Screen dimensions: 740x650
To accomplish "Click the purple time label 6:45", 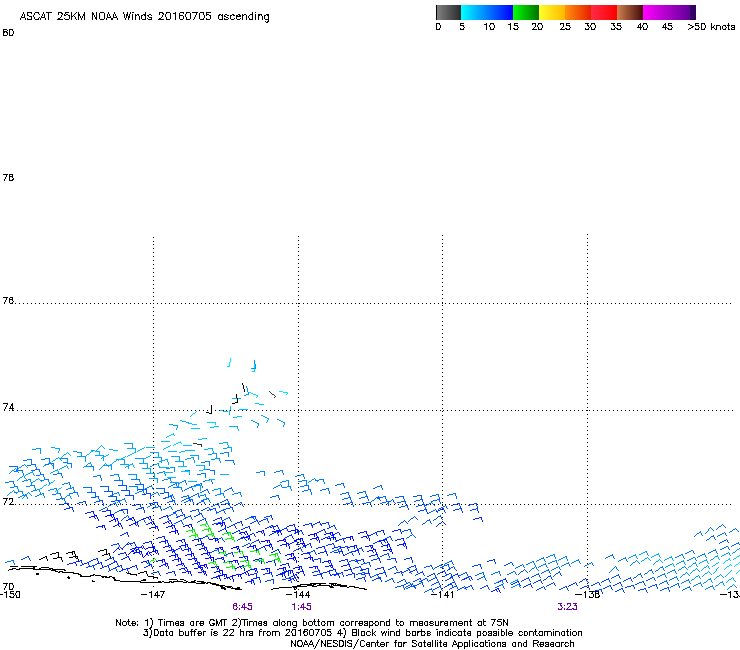I will pyautogui.click(x=242, y=607).
